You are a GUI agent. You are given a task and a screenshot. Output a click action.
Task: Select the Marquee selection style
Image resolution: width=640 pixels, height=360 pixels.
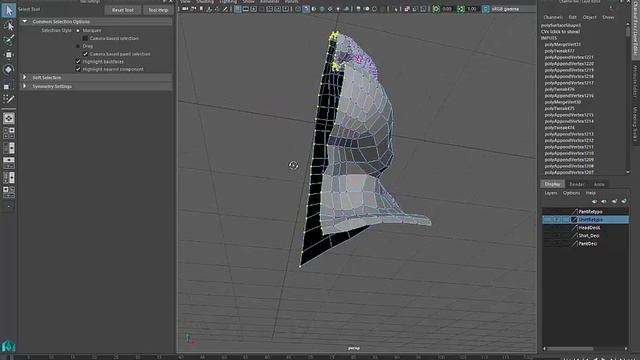78,30
